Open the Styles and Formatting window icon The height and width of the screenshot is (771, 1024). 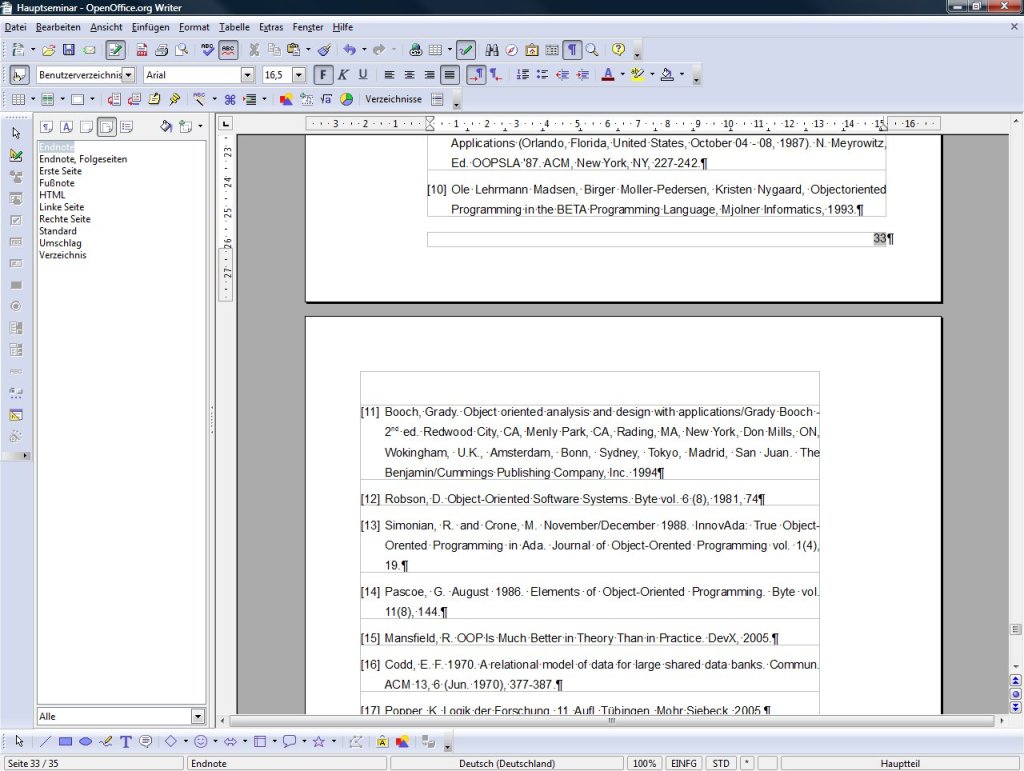[19, 75]
